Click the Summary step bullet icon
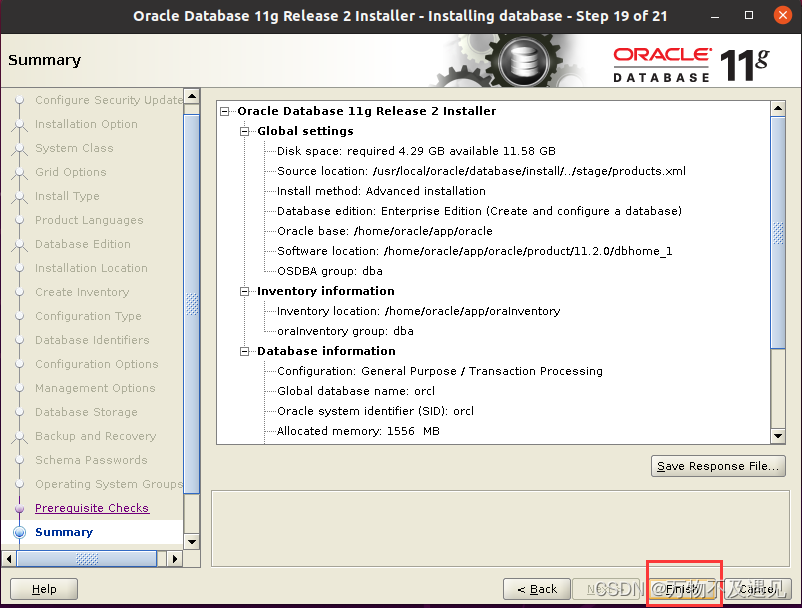Screen dimensions: 802x608 19,532
